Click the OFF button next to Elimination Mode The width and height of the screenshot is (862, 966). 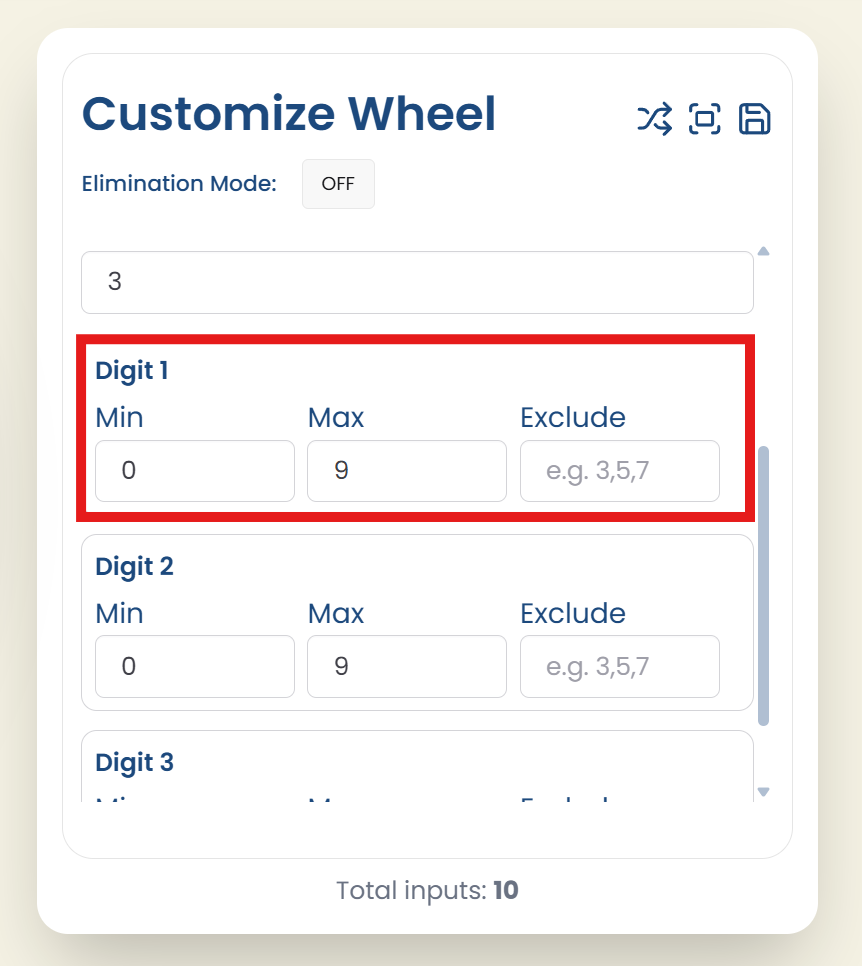338,184
